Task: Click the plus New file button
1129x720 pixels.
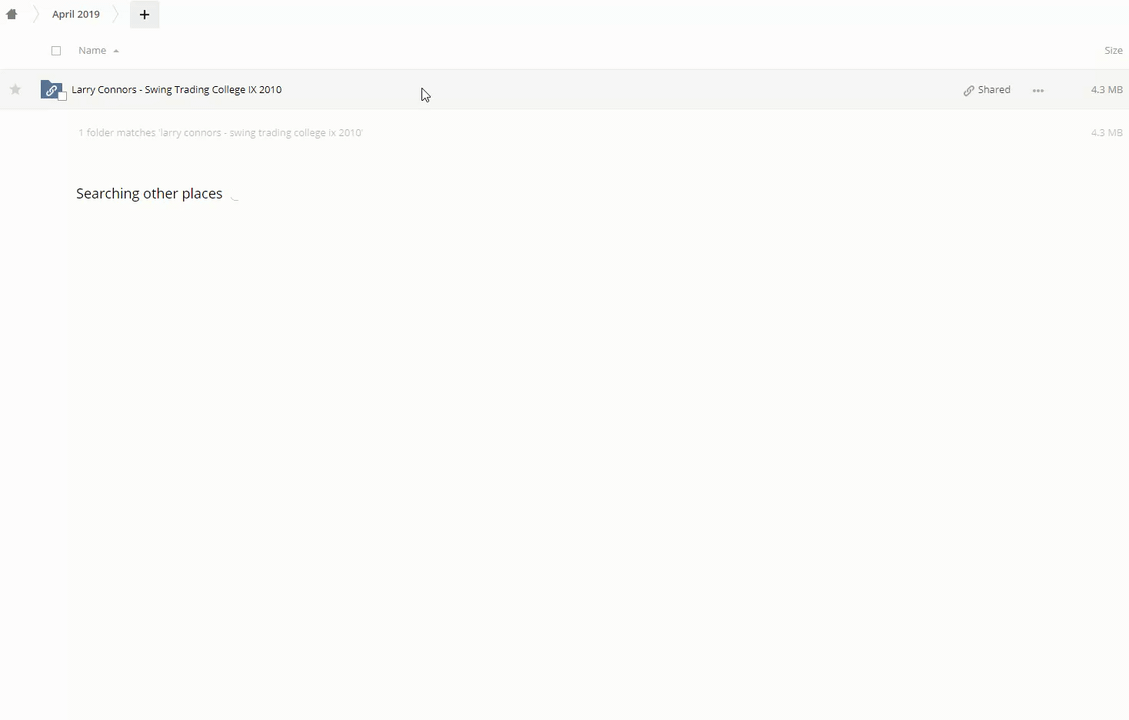Action: coord(144,14)
